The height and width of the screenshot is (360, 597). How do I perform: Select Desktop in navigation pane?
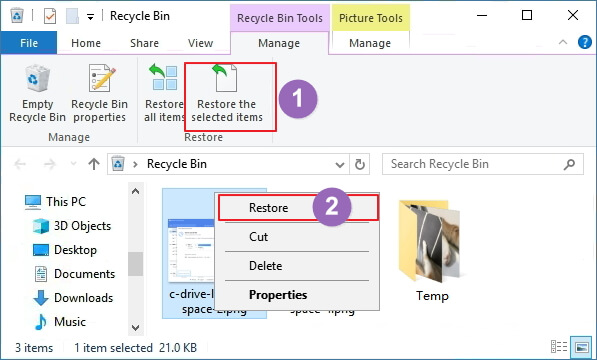[x=65, y=250]
